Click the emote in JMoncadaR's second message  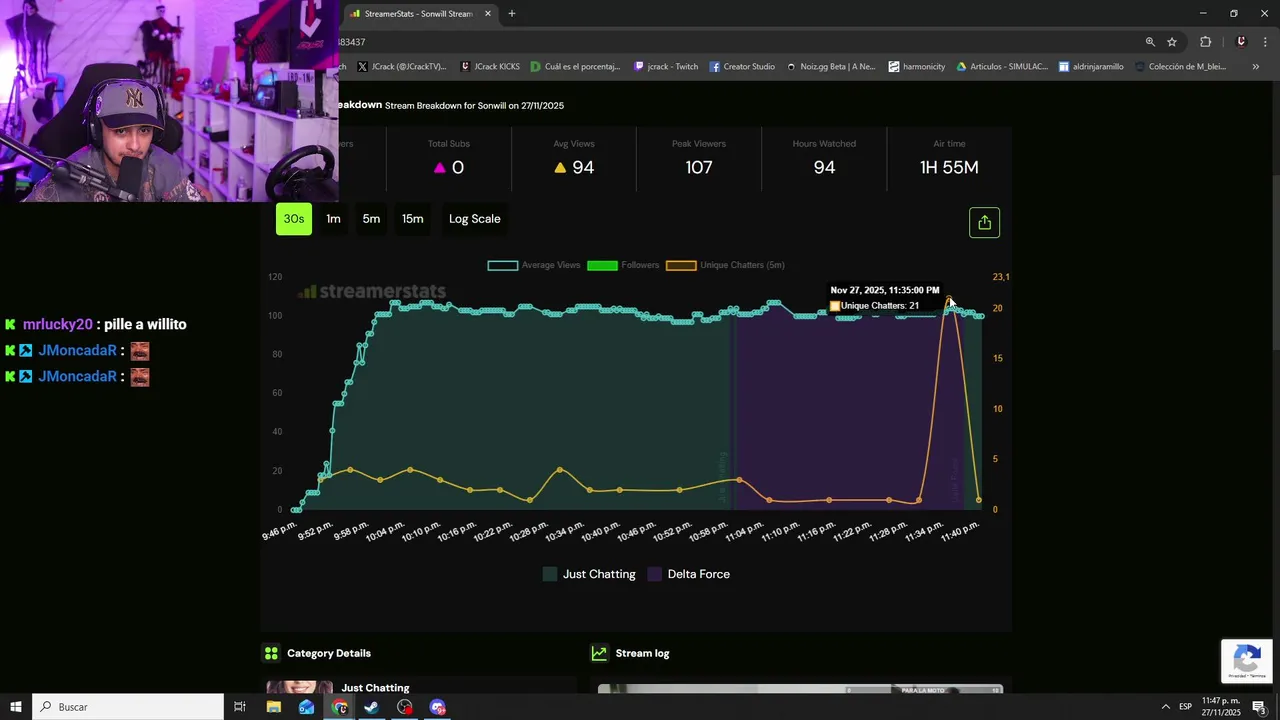point(140,377)
